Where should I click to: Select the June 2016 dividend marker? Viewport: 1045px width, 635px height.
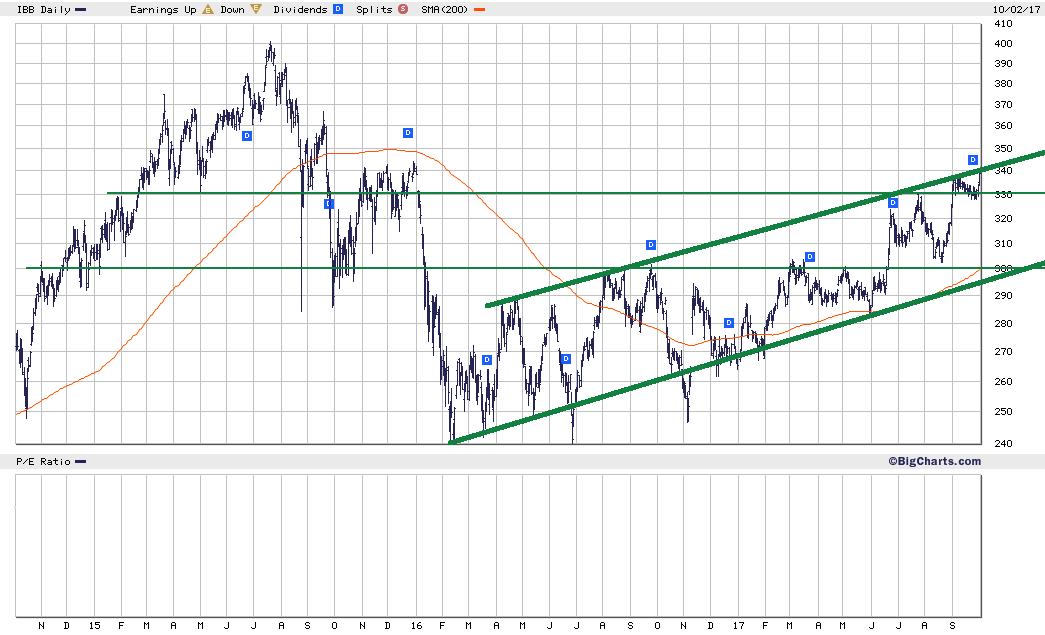(x=566, y=359)
